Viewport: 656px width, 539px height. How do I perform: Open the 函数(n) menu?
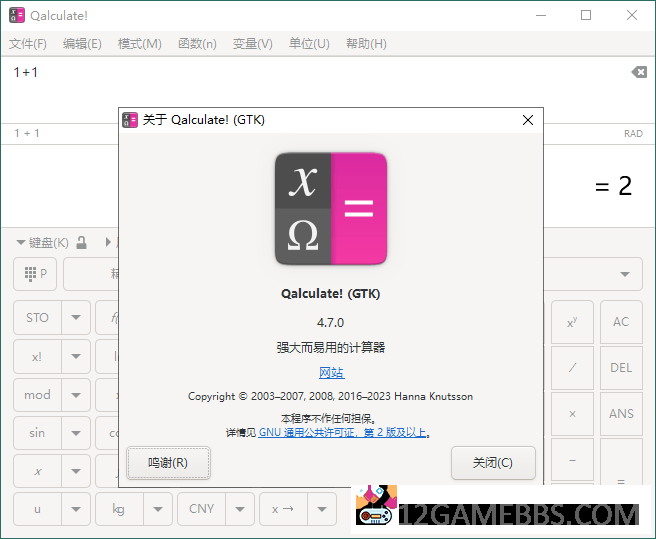pos(197,44)
